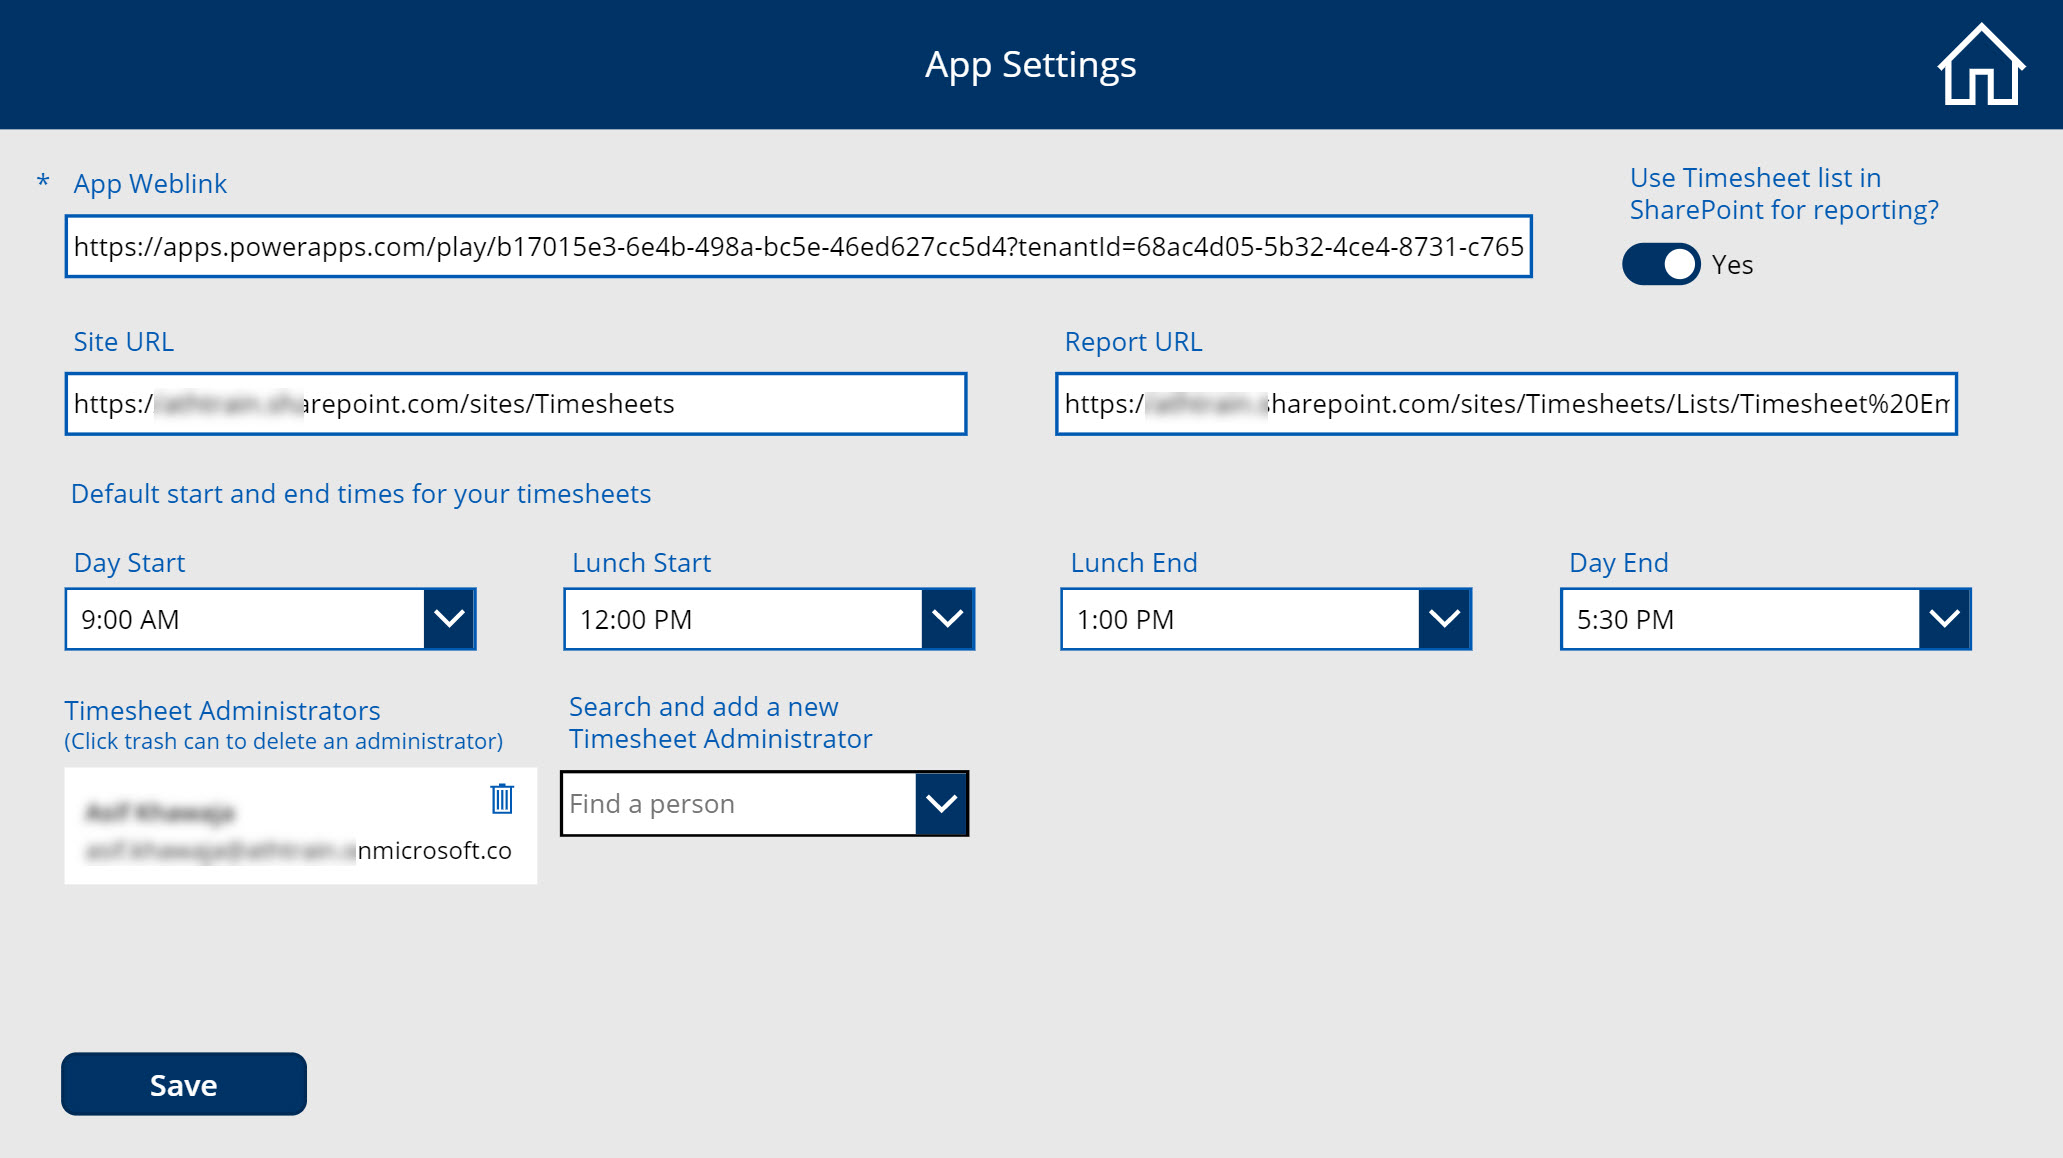Select the 12:00 PM value in Lunch Start
The image size is (2063, 1158).
(x=634, y=619)
